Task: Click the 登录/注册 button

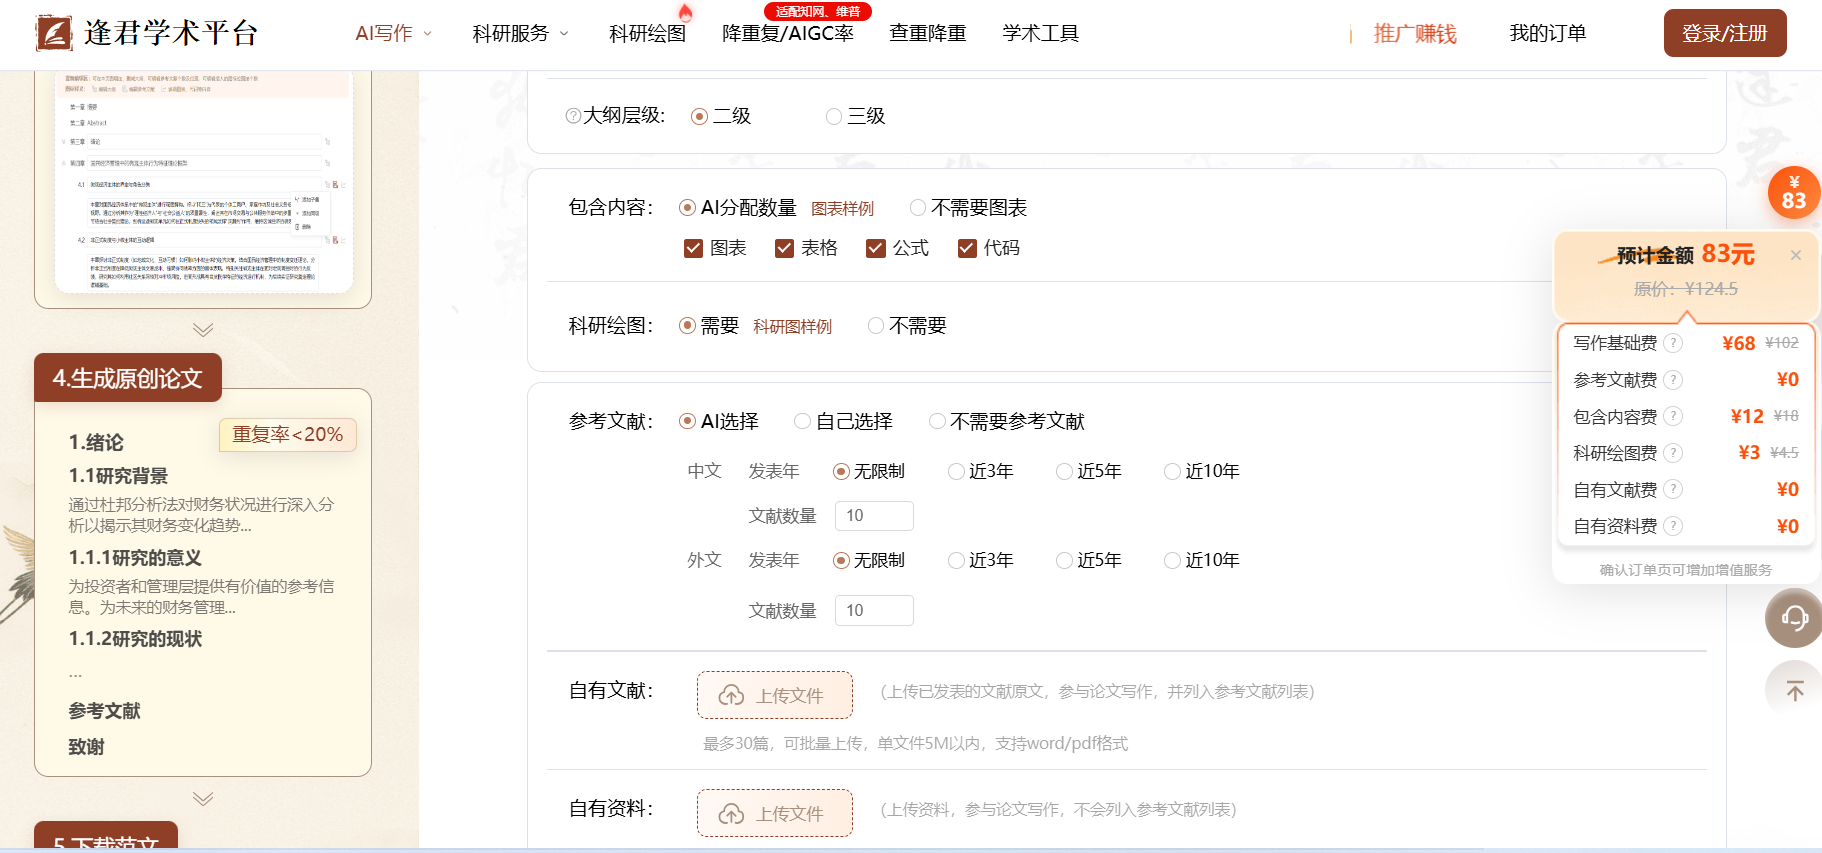Action: [x=1725, y=33]
